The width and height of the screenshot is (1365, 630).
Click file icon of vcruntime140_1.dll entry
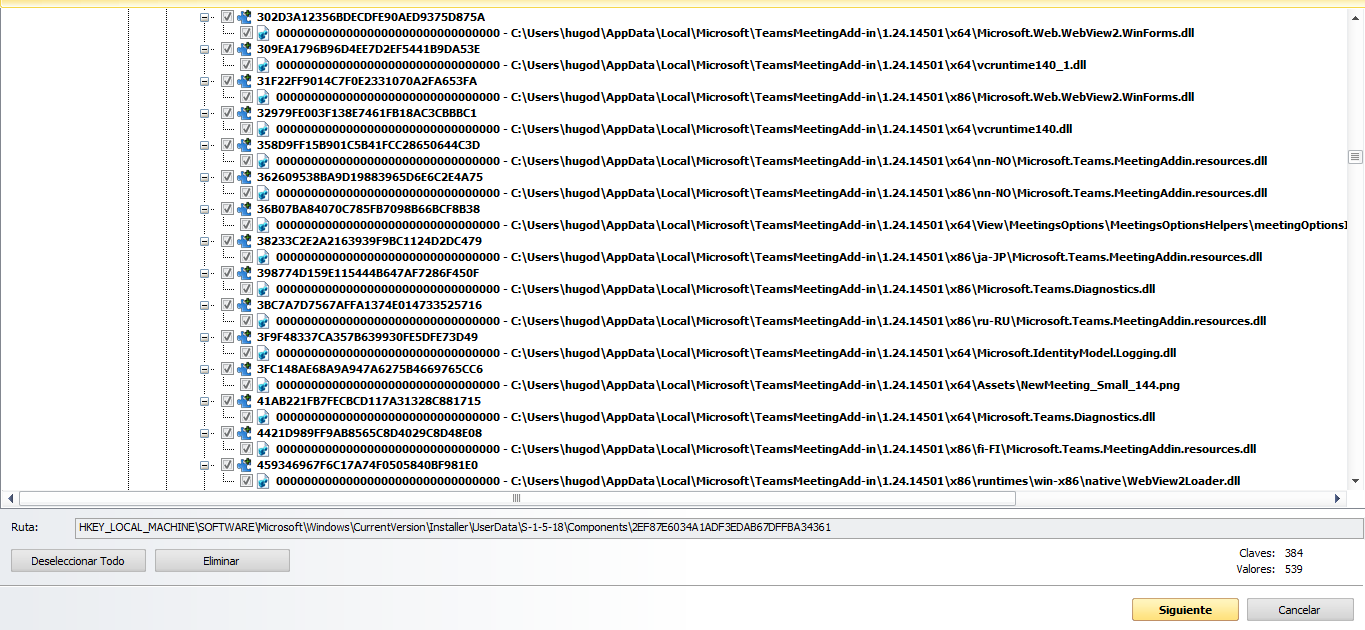coord(263,65)
